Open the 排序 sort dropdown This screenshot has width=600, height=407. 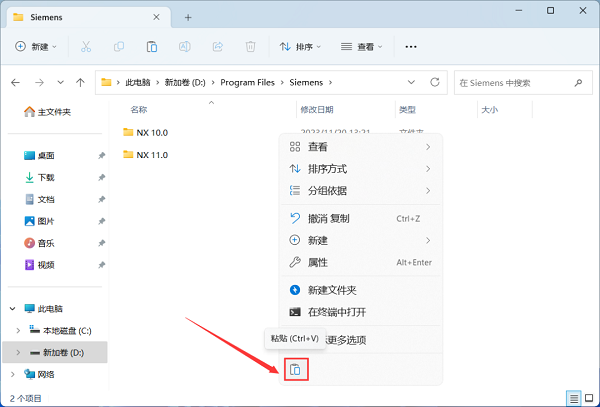(x=300, y=47)
